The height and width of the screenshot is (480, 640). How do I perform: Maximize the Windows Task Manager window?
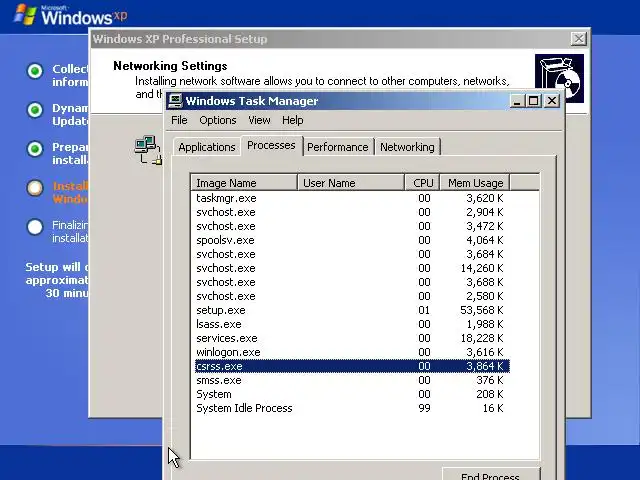(x=533, y=101)
